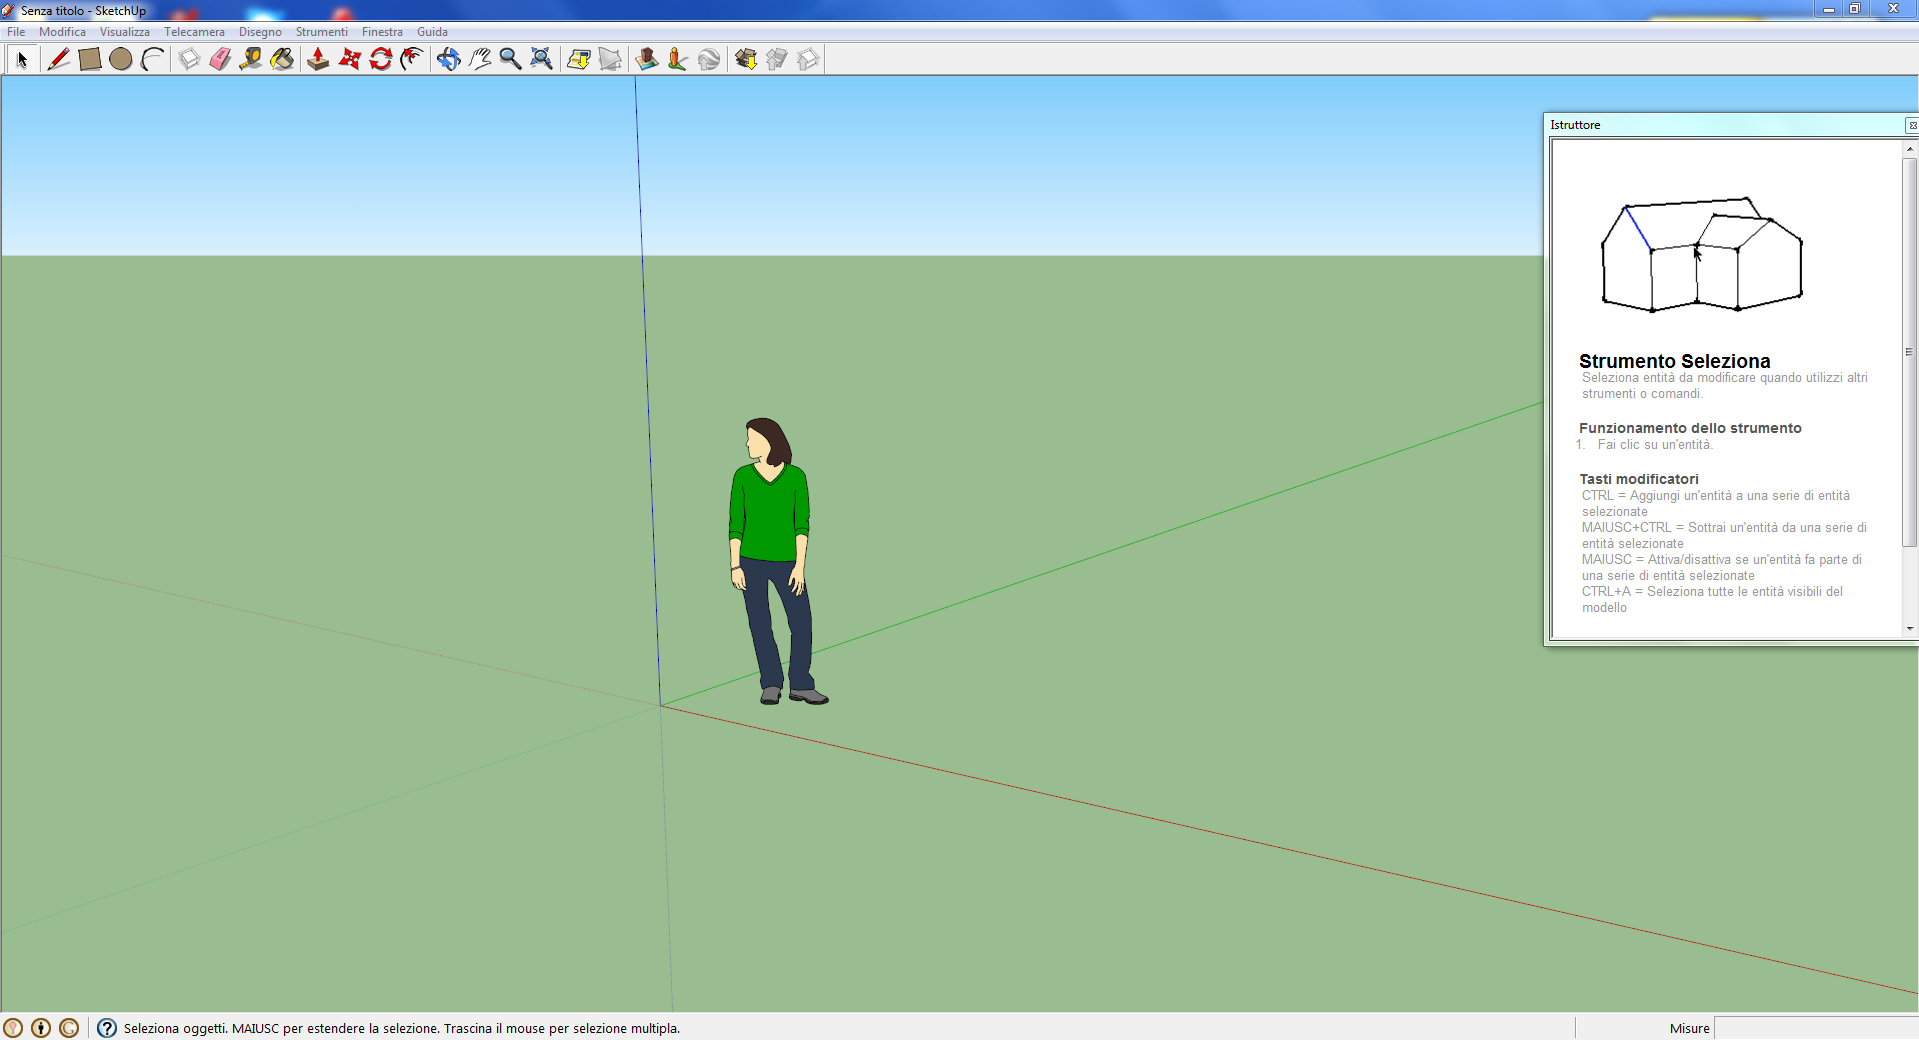
Task: Close the Istruttore panel
Action: point(1911,125)
